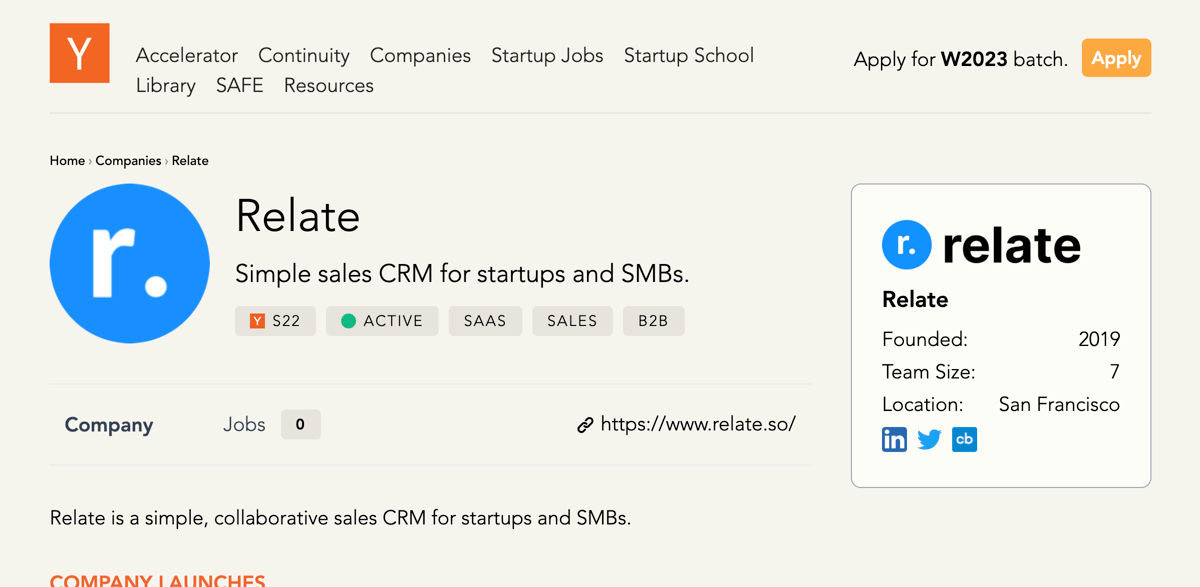Open the SAFE navigation link

[240, 85]
